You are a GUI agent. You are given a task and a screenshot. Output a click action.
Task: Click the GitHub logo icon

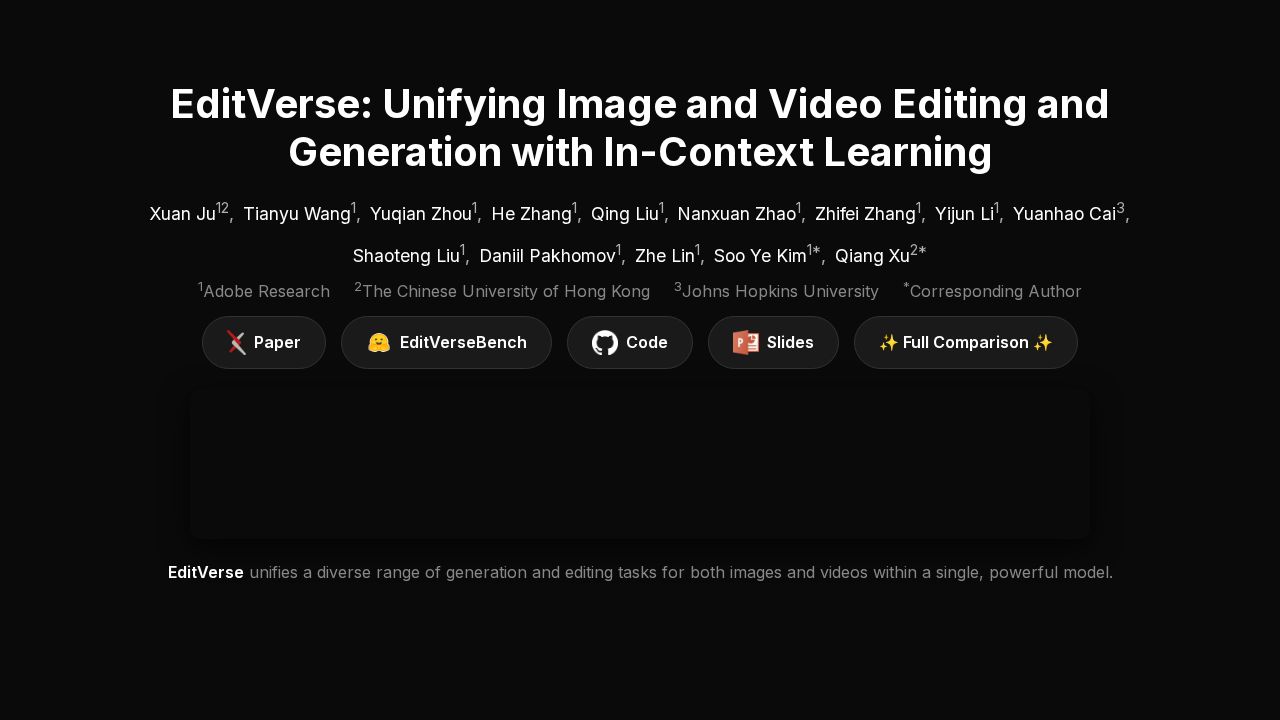coord(605,343)
